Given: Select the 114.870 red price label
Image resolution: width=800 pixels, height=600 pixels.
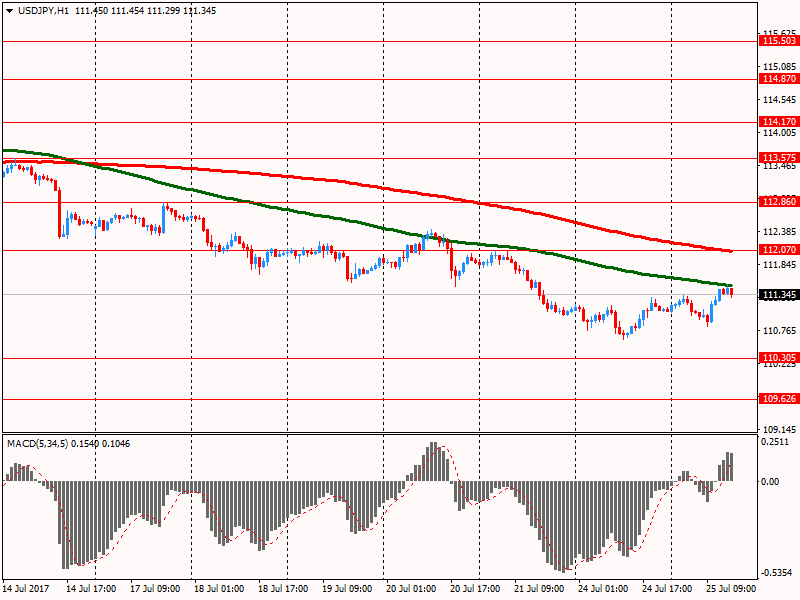Looking at the screenshot, I should point(779,79).
